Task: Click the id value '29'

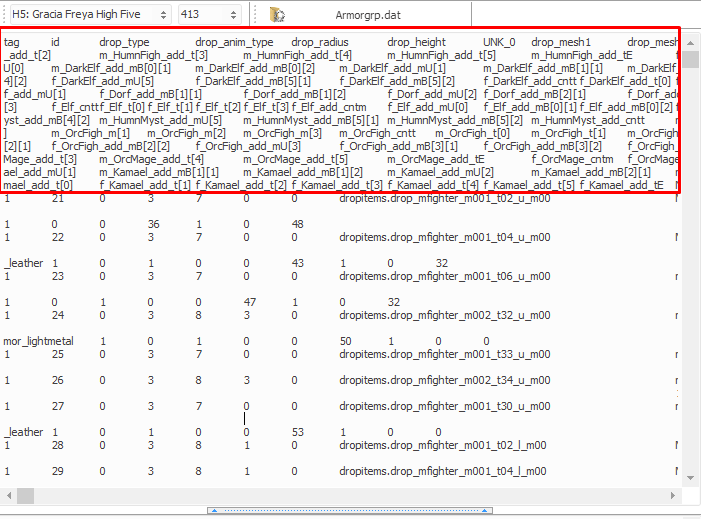Action: (x=58, y=471)
